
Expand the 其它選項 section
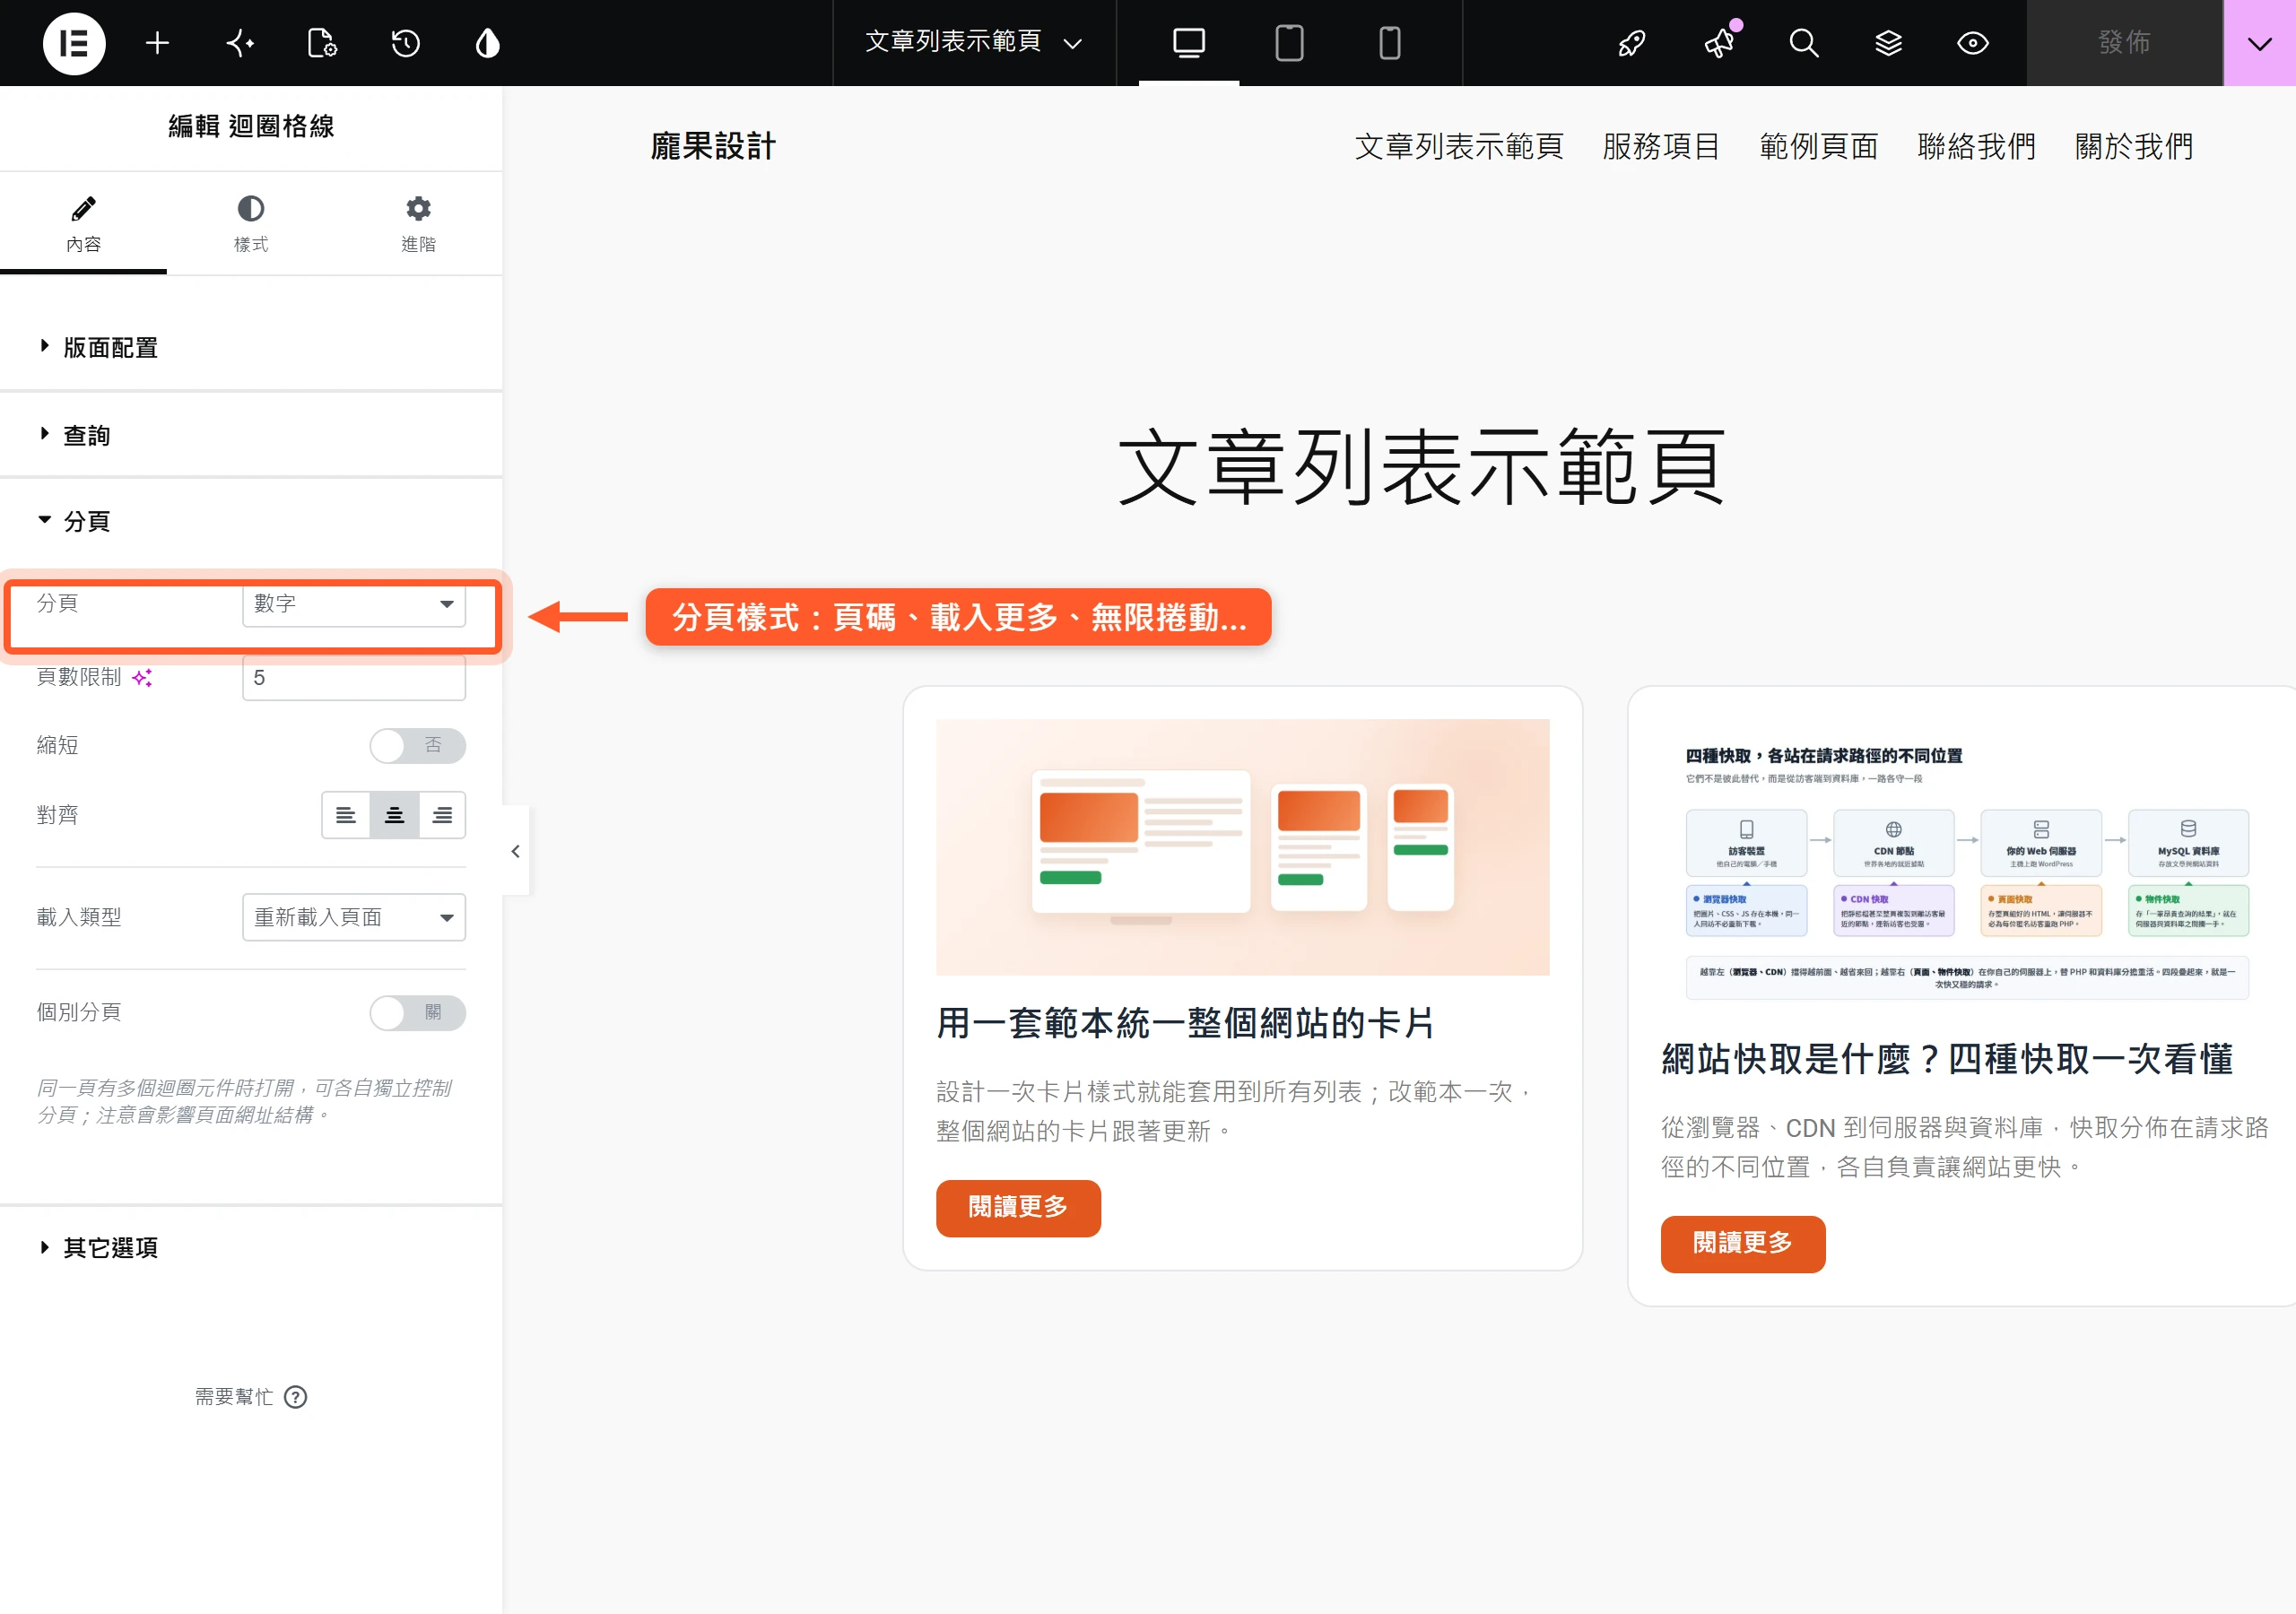pyautogui.click(x=251, y=1247)
